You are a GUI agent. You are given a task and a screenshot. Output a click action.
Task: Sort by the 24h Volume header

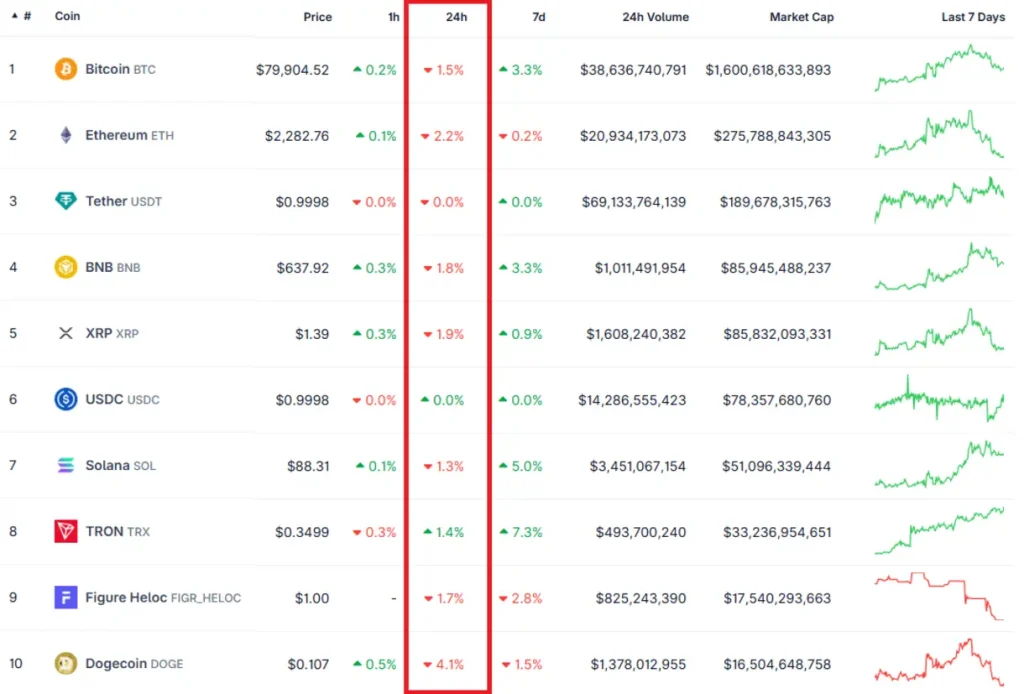pyautogui.click(x=655, y=17)
